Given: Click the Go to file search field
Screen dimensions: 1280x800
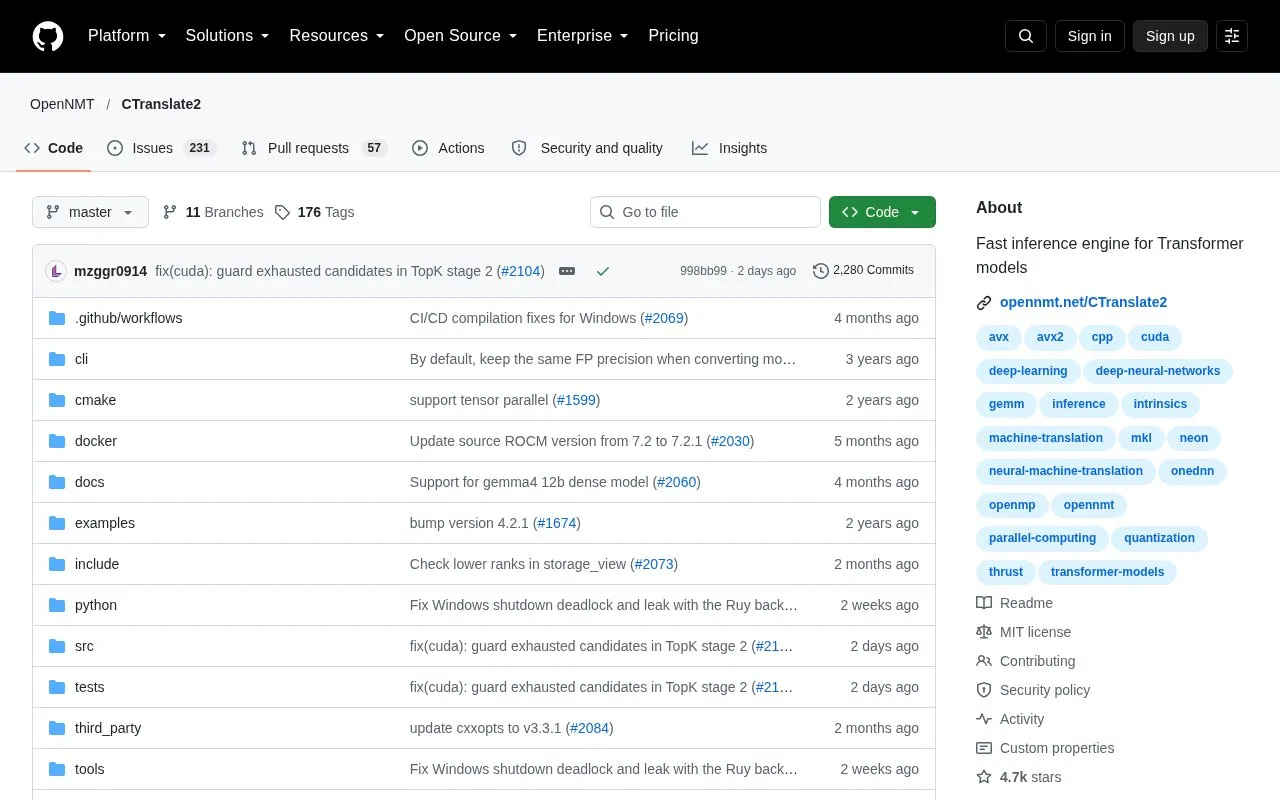Looking at the screenshot, I should pos(705,212).
